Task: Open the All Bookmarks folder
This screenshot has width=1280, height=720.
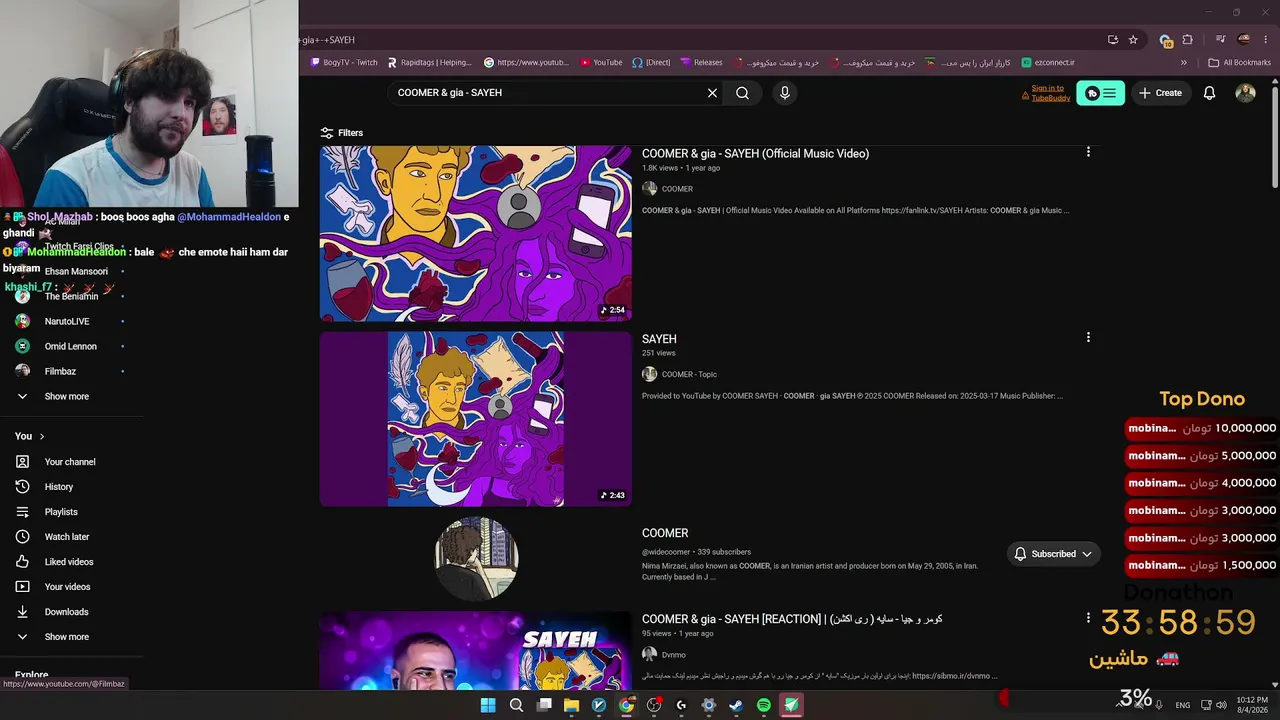Action: click(x=1240, y=63)
